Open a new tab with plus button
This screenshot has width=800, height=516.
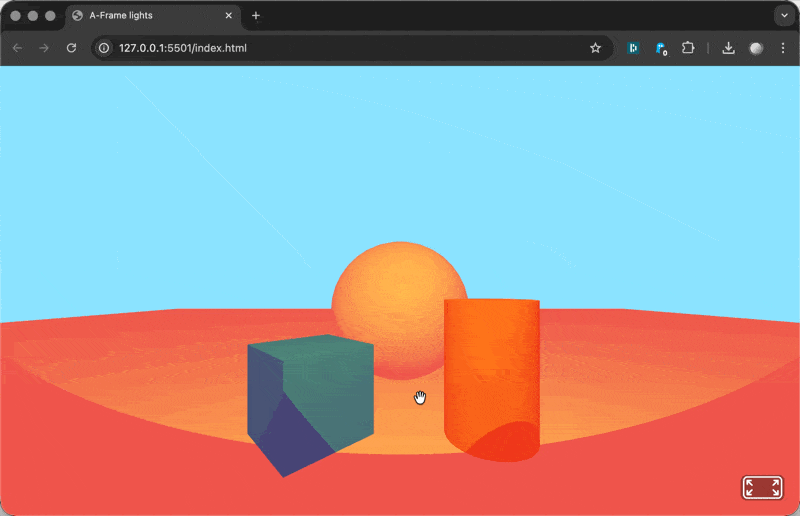click(256, 16)
